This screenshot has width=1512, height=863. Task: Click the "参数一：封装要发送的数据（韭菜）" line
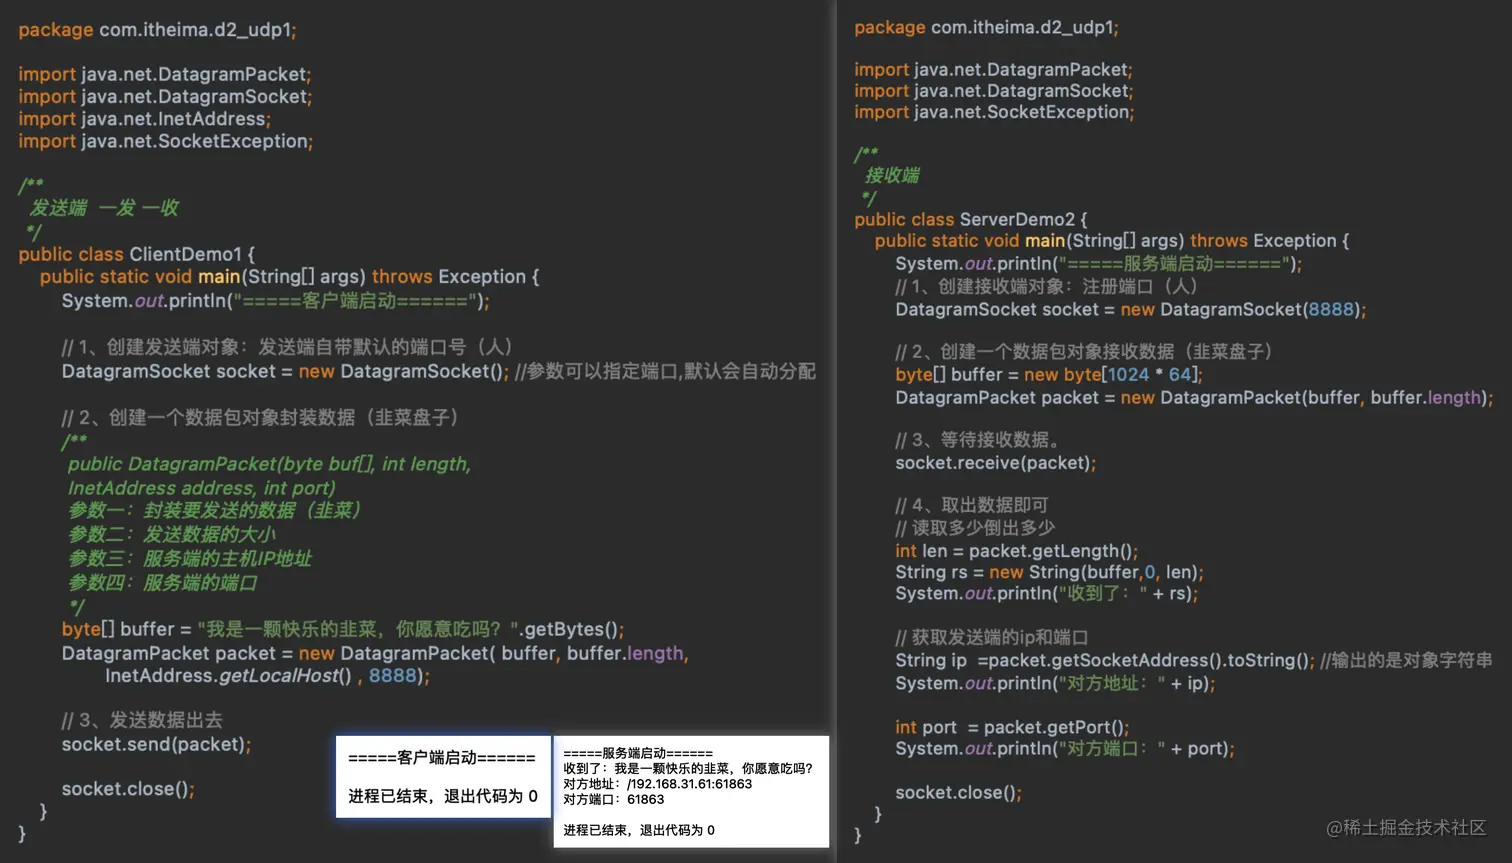click(214, 510)
